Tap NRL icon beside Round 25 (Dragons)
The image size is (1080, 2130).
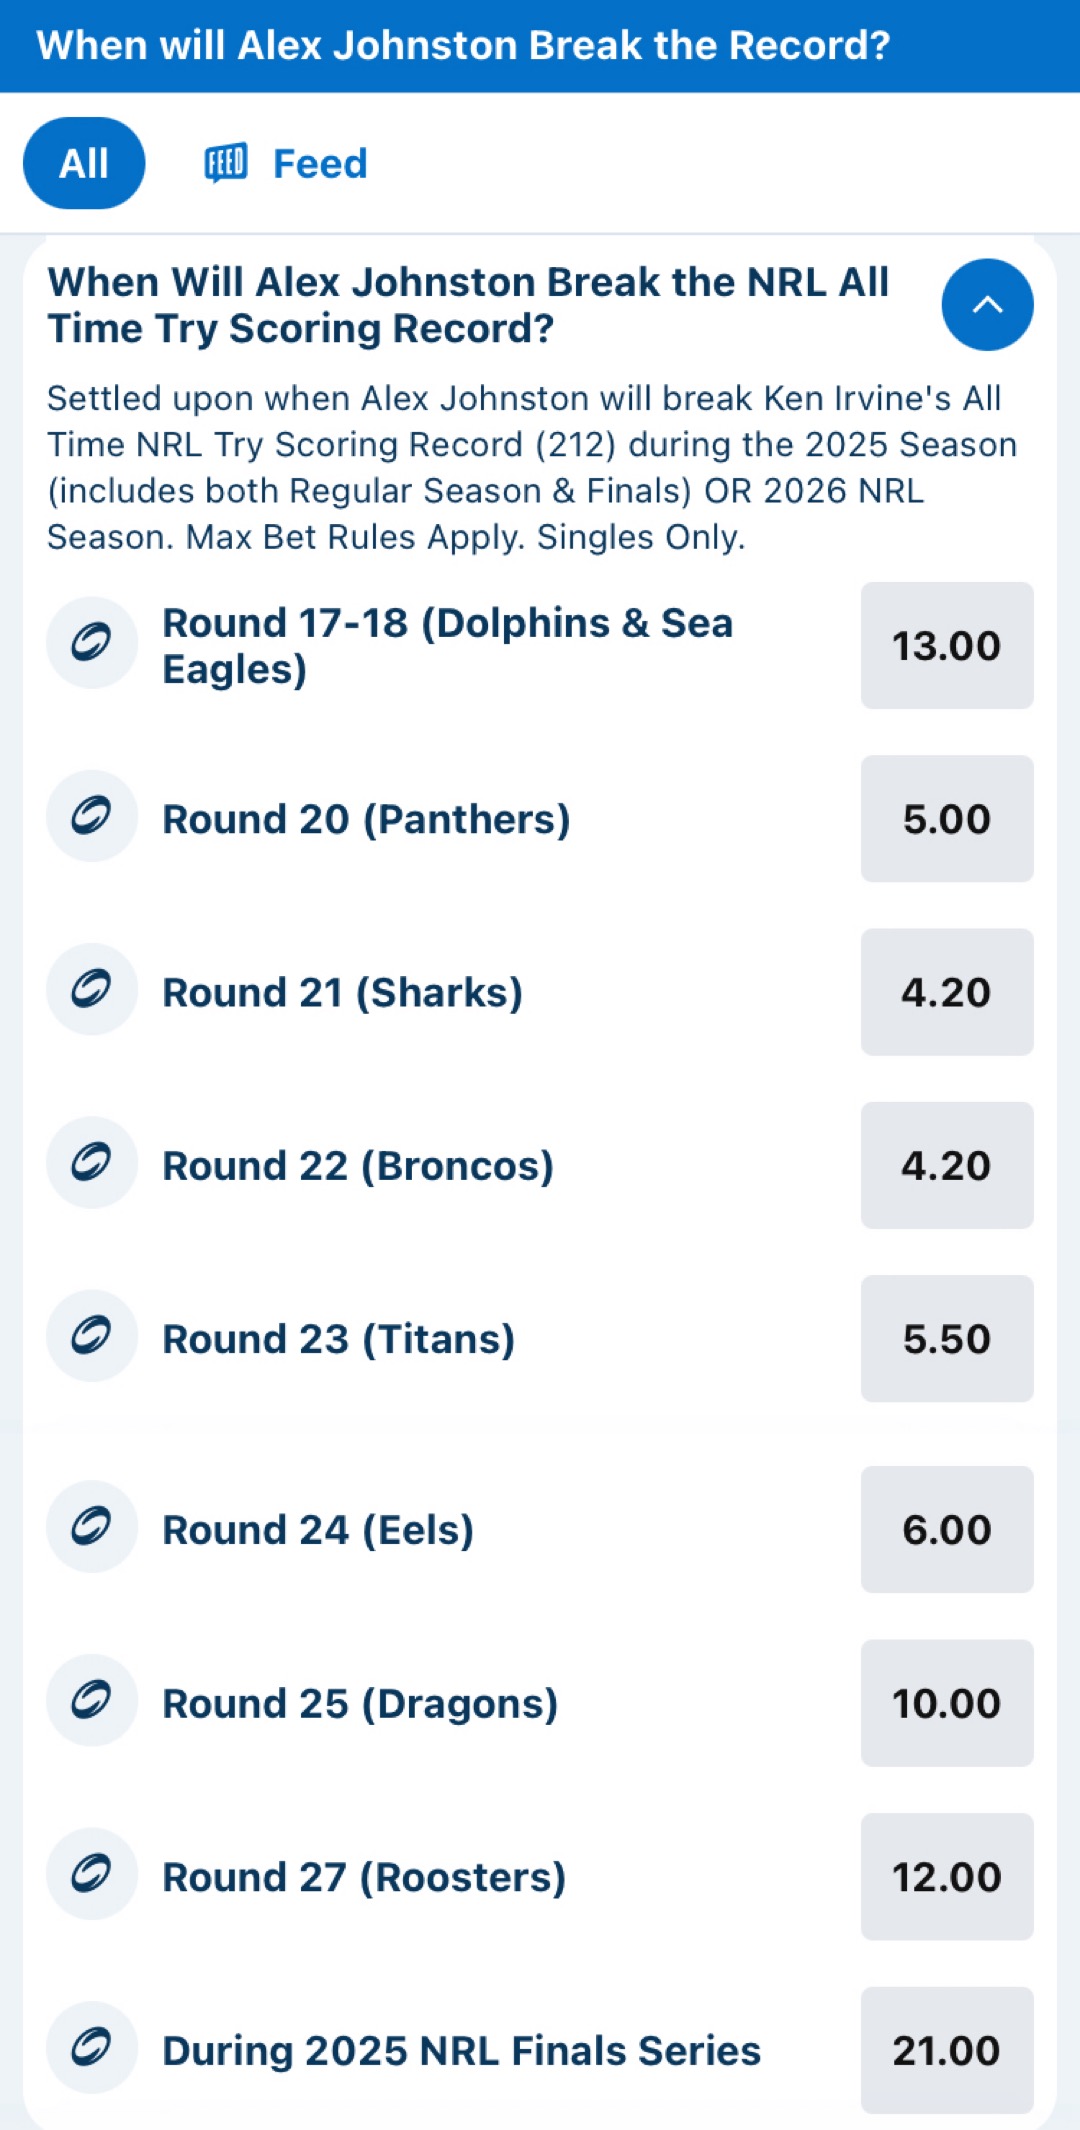pyautogui.click(x=92, y=1700)
